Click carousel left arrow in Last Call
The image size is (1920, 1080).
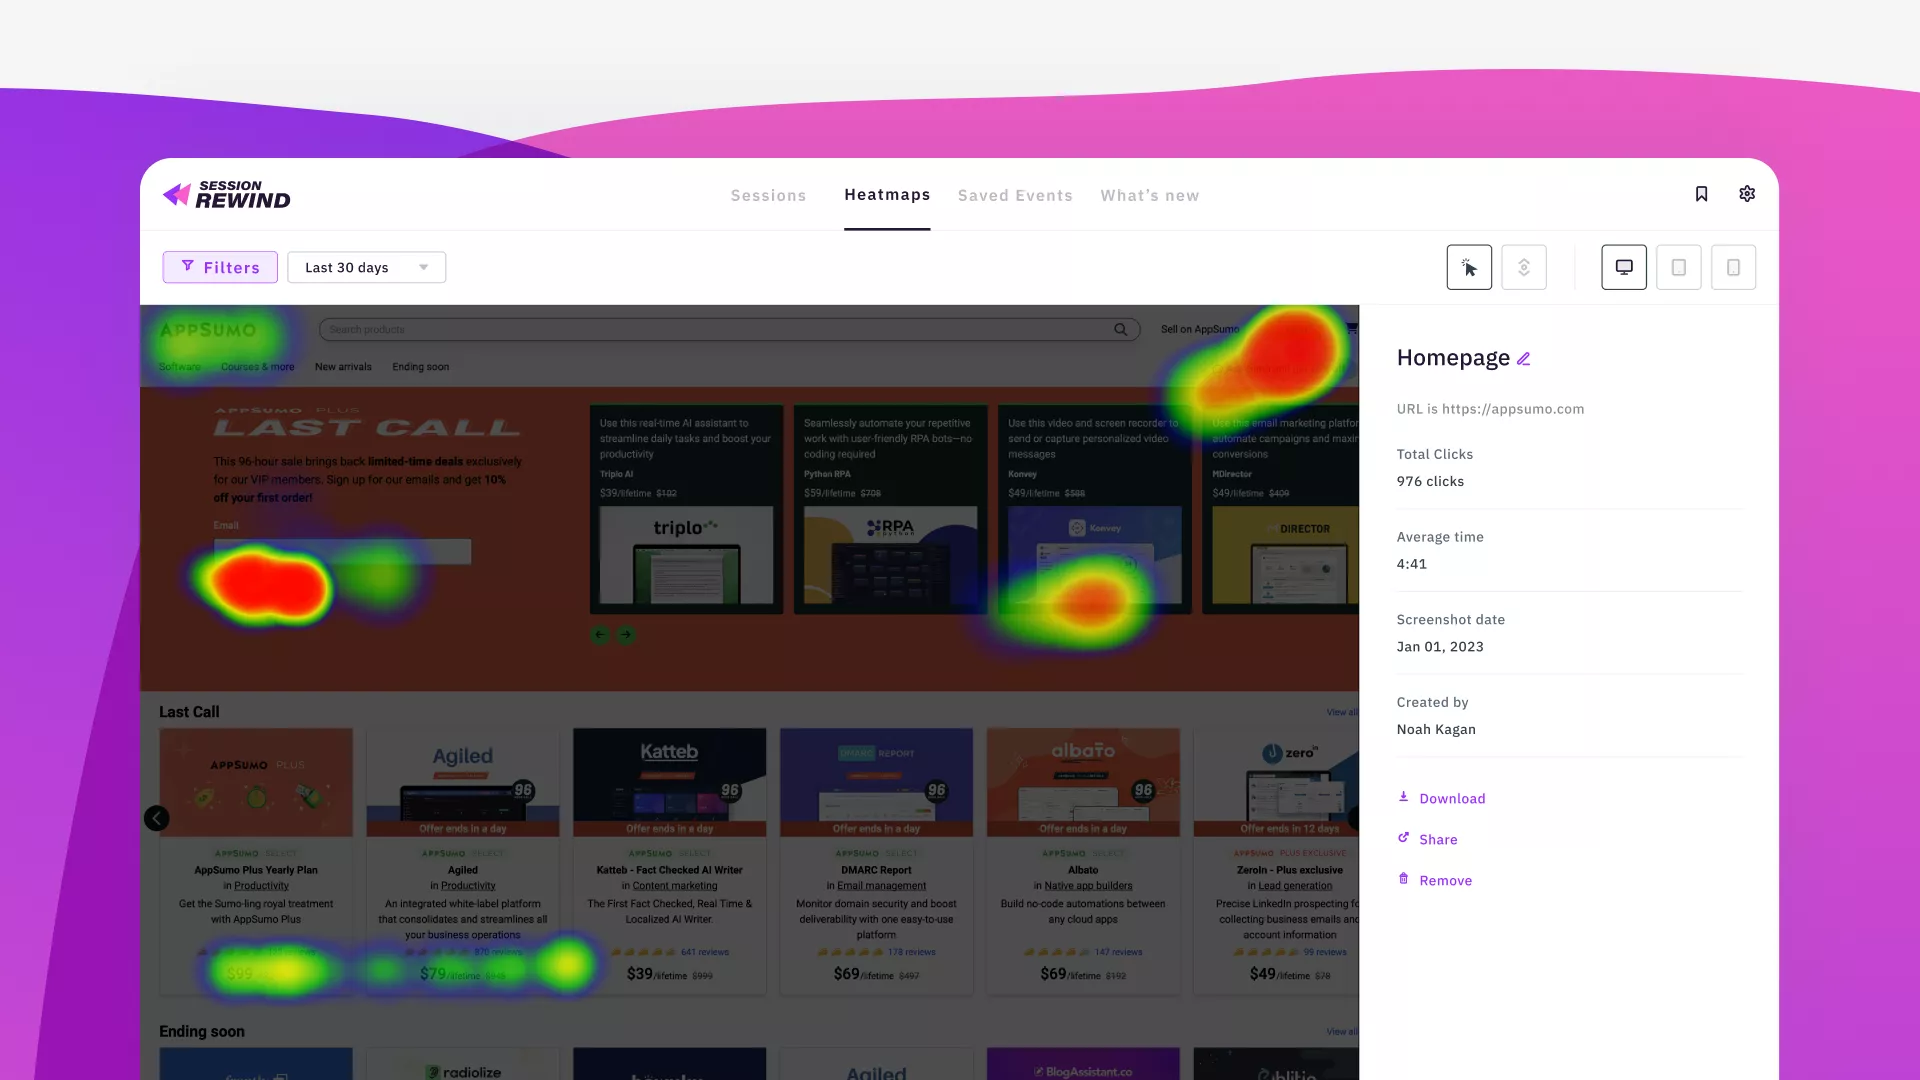157,818
